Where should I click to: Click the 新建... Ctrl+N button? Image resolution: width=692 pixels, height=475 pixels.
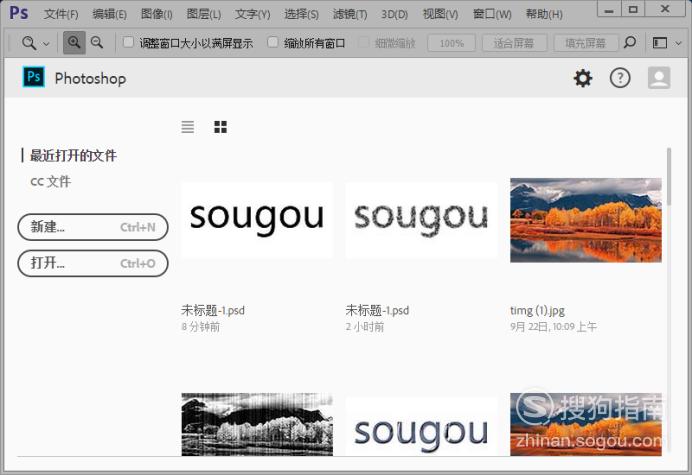click(x=93, y=227)
